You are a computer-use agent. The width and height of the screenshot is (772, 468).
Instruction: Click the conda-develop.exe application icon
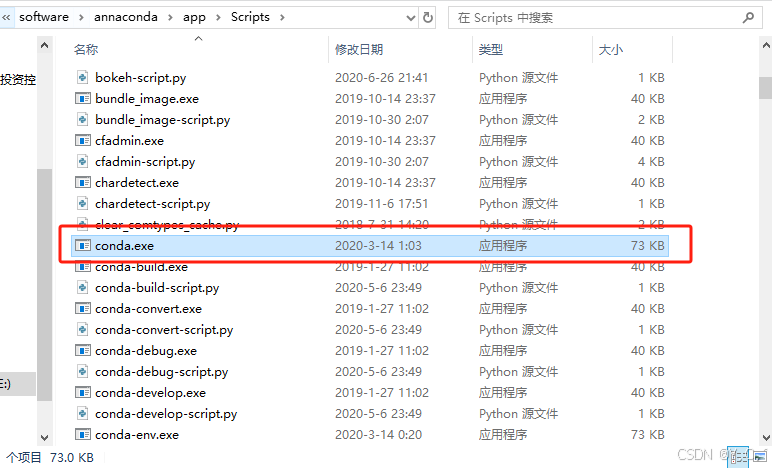[83, 392]
